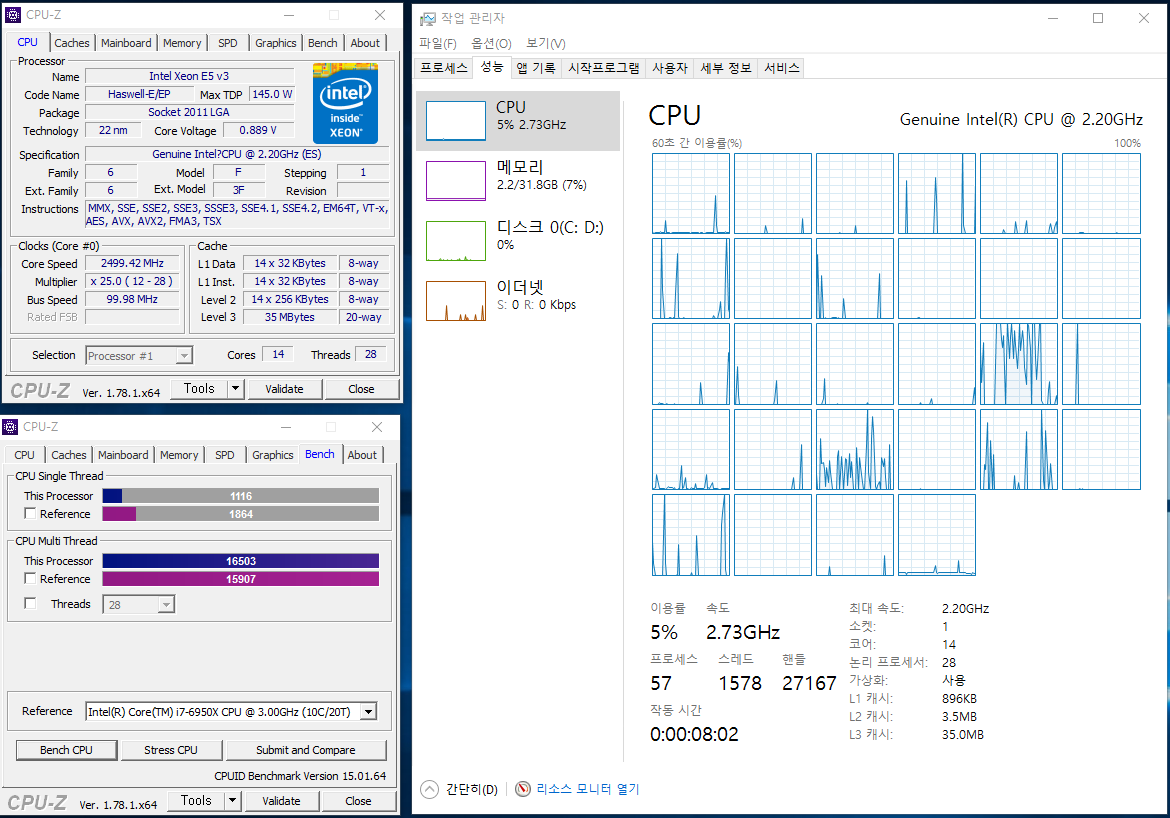Switch to 프로세스 tab in Task Manager

point(443,68)
